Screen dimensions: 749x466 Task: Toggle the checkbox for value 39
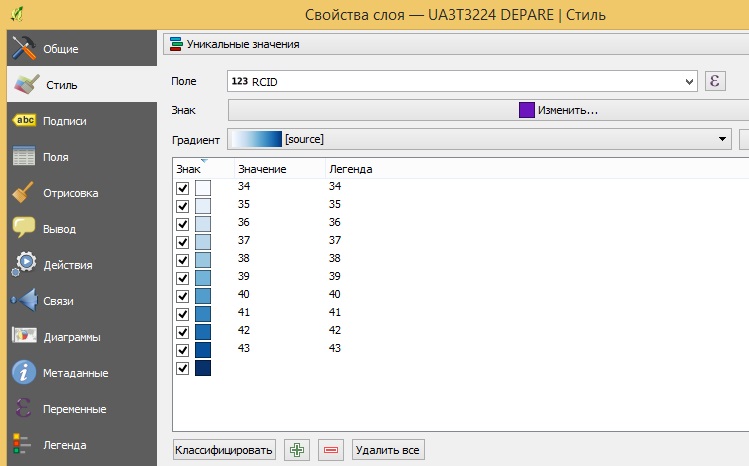(183, 278)
